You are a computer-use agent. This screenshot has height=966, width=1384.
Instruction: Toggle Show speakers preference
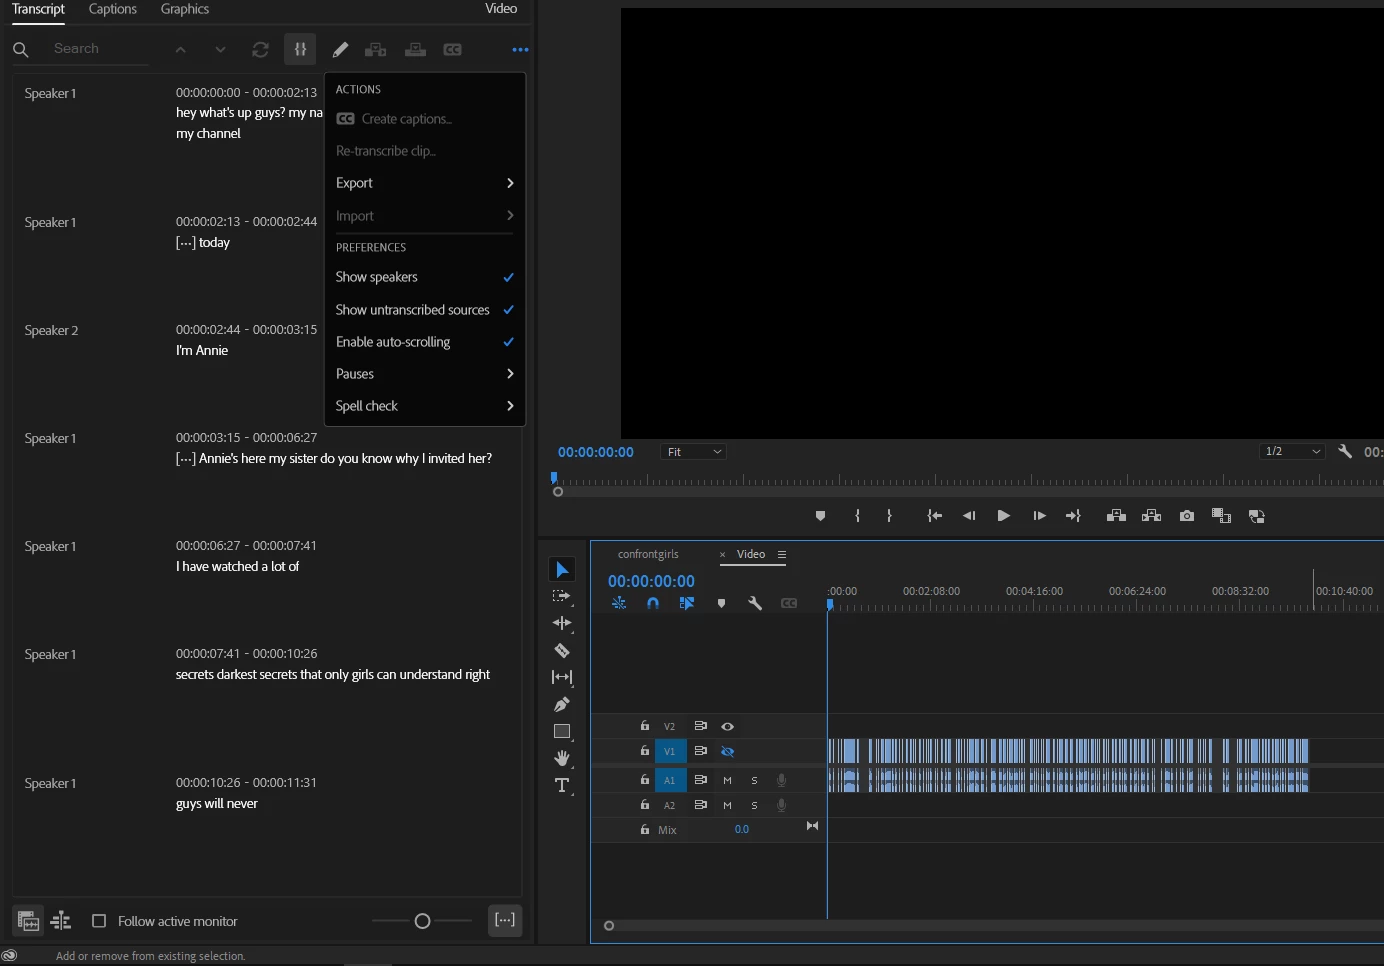424,277
